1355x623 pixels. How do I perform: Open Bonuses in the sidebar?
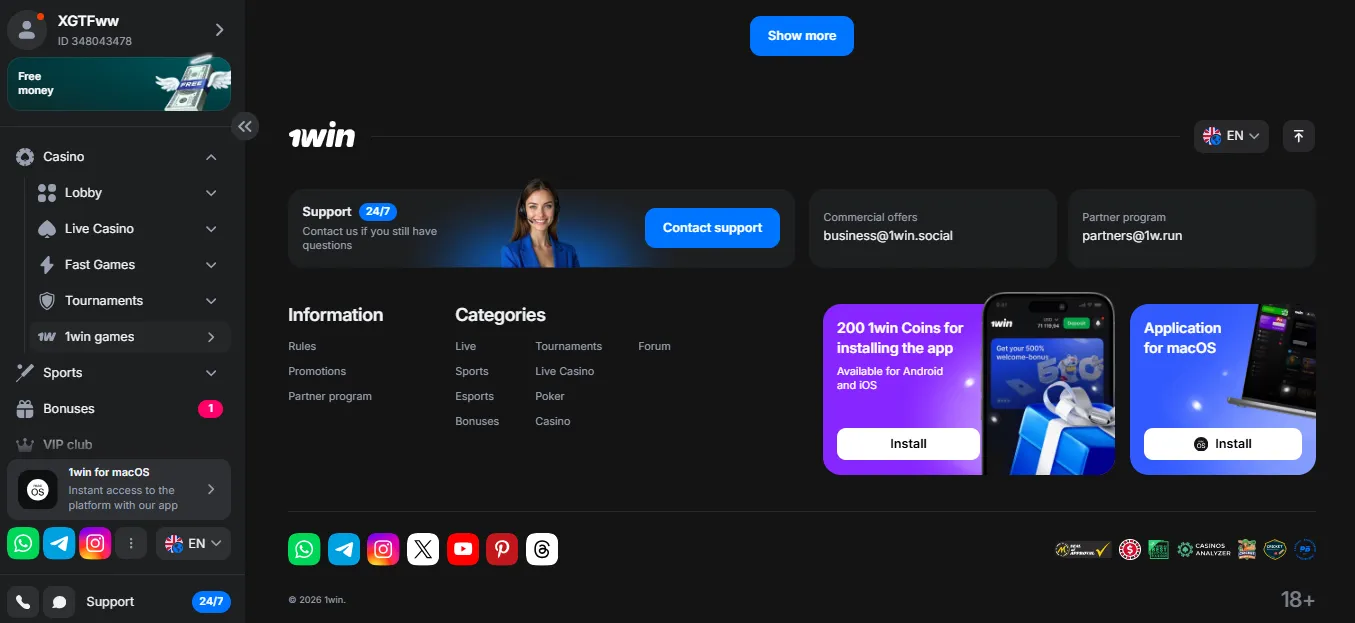click(69, 409)
